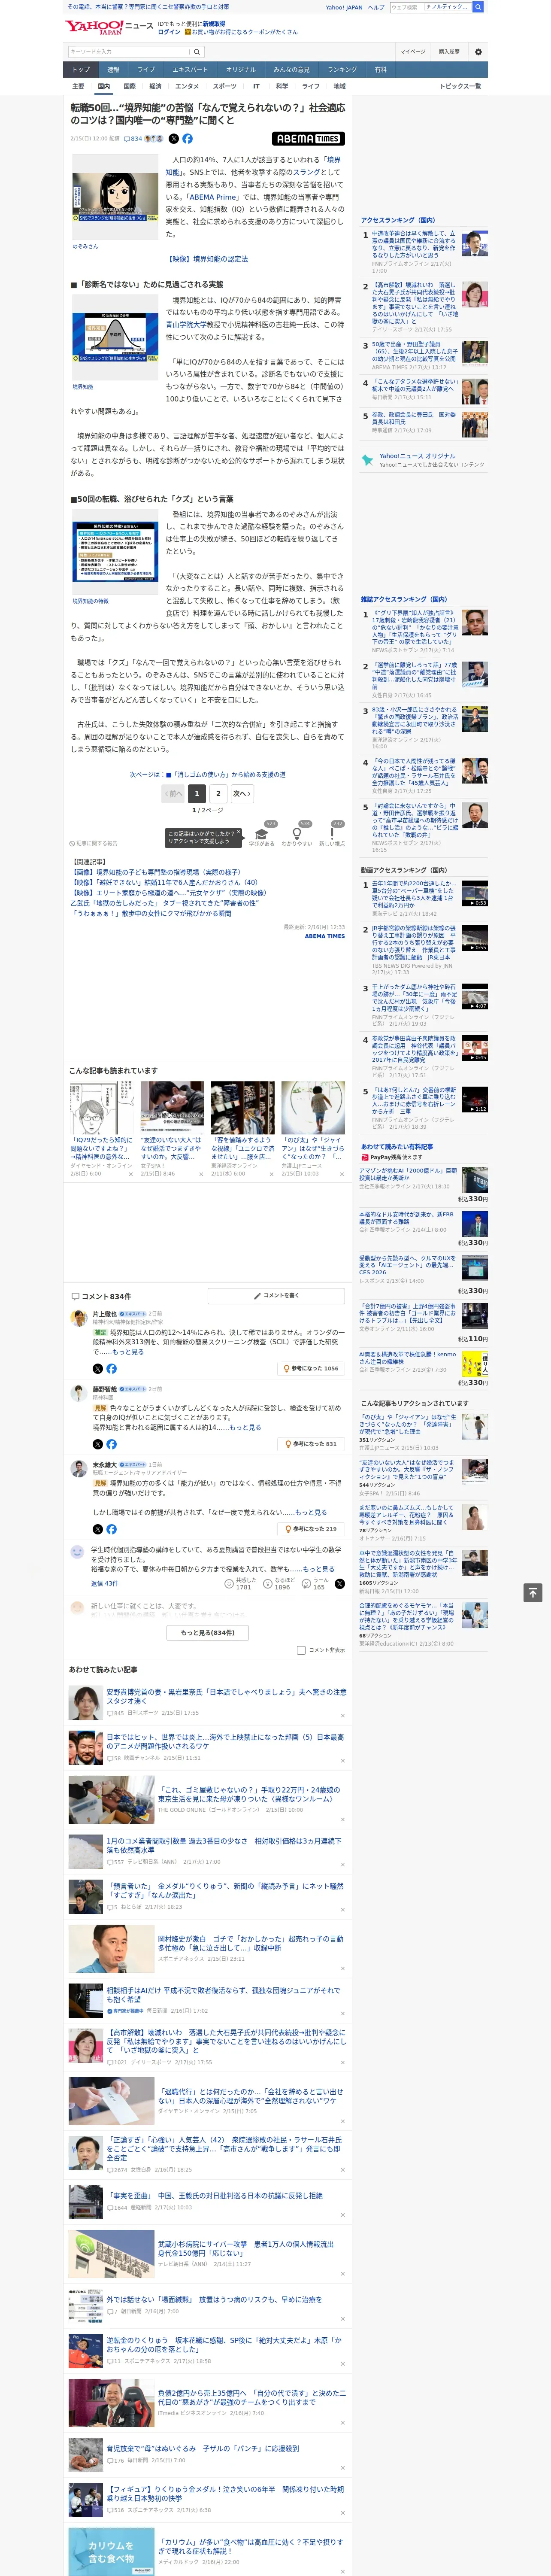Open the マイページ link

(x=413, y=51)
